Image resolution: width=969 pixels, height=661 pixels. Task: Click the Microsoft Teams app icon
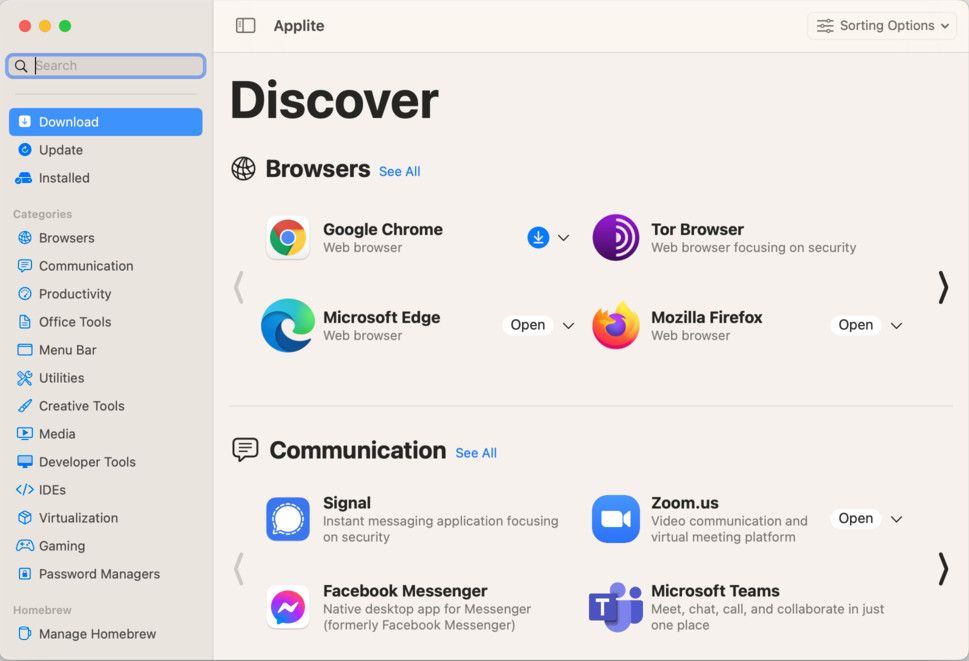(x=616, y=607)
